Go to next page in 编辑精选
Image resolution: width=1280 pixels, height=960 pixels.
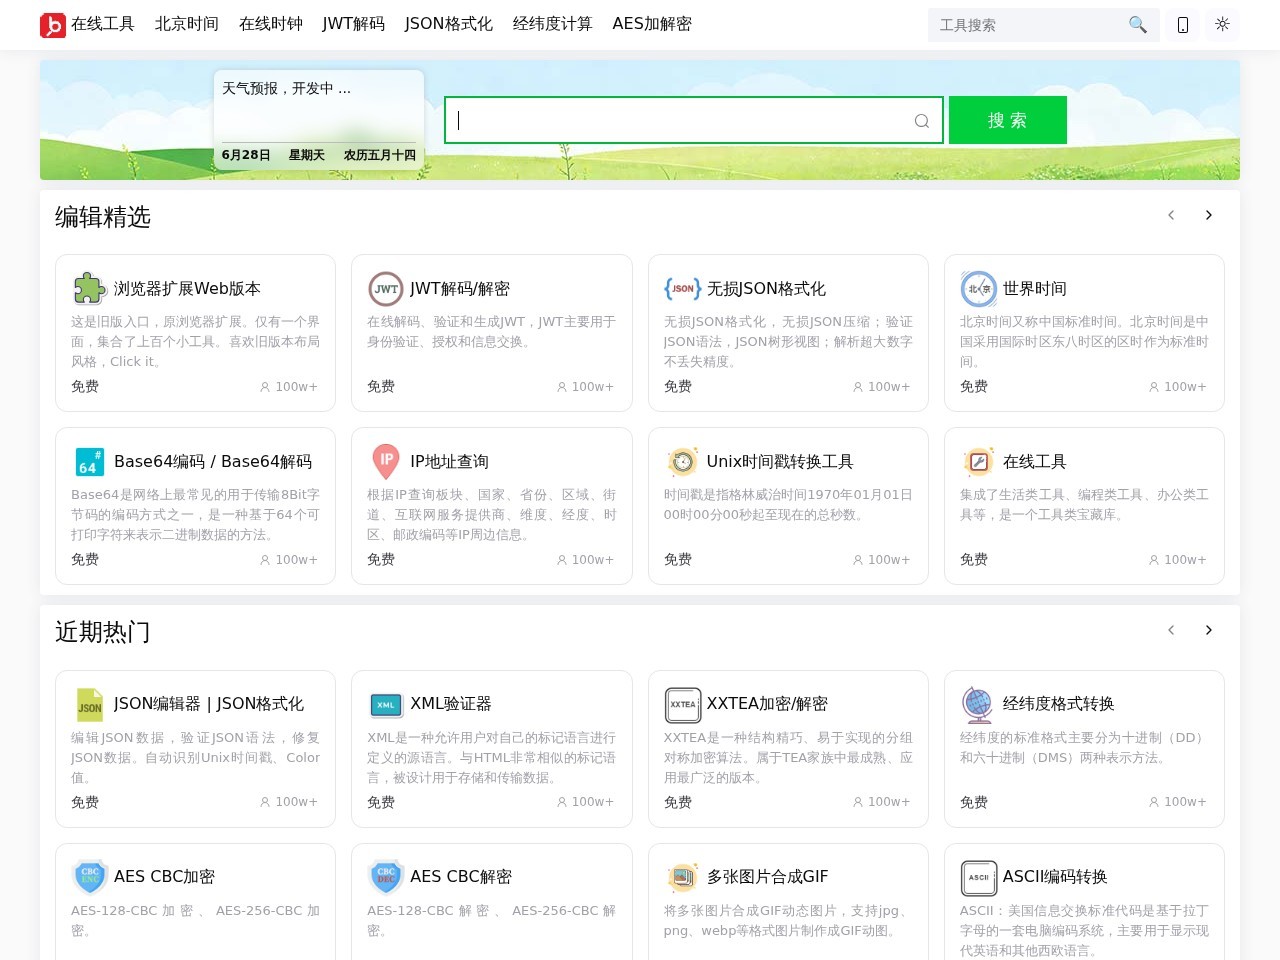click(x=1209, y=215)
